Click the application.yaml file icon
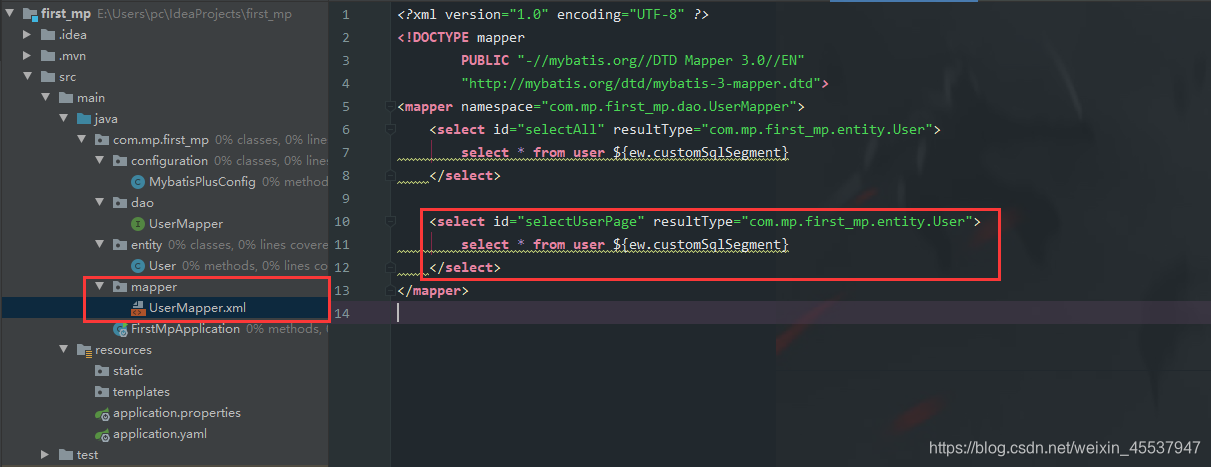Image resolution: width=1211 pixels, height=467 pixels. [x=102, y=435]
